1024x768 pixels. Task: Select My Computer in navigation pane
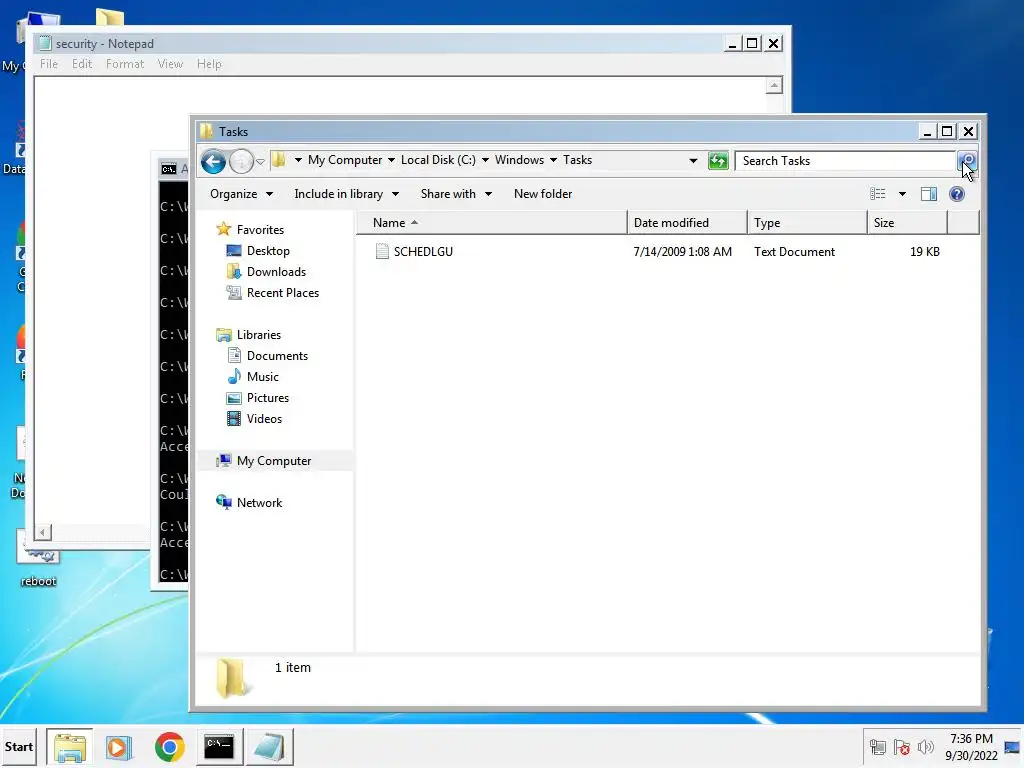(274, 460)
